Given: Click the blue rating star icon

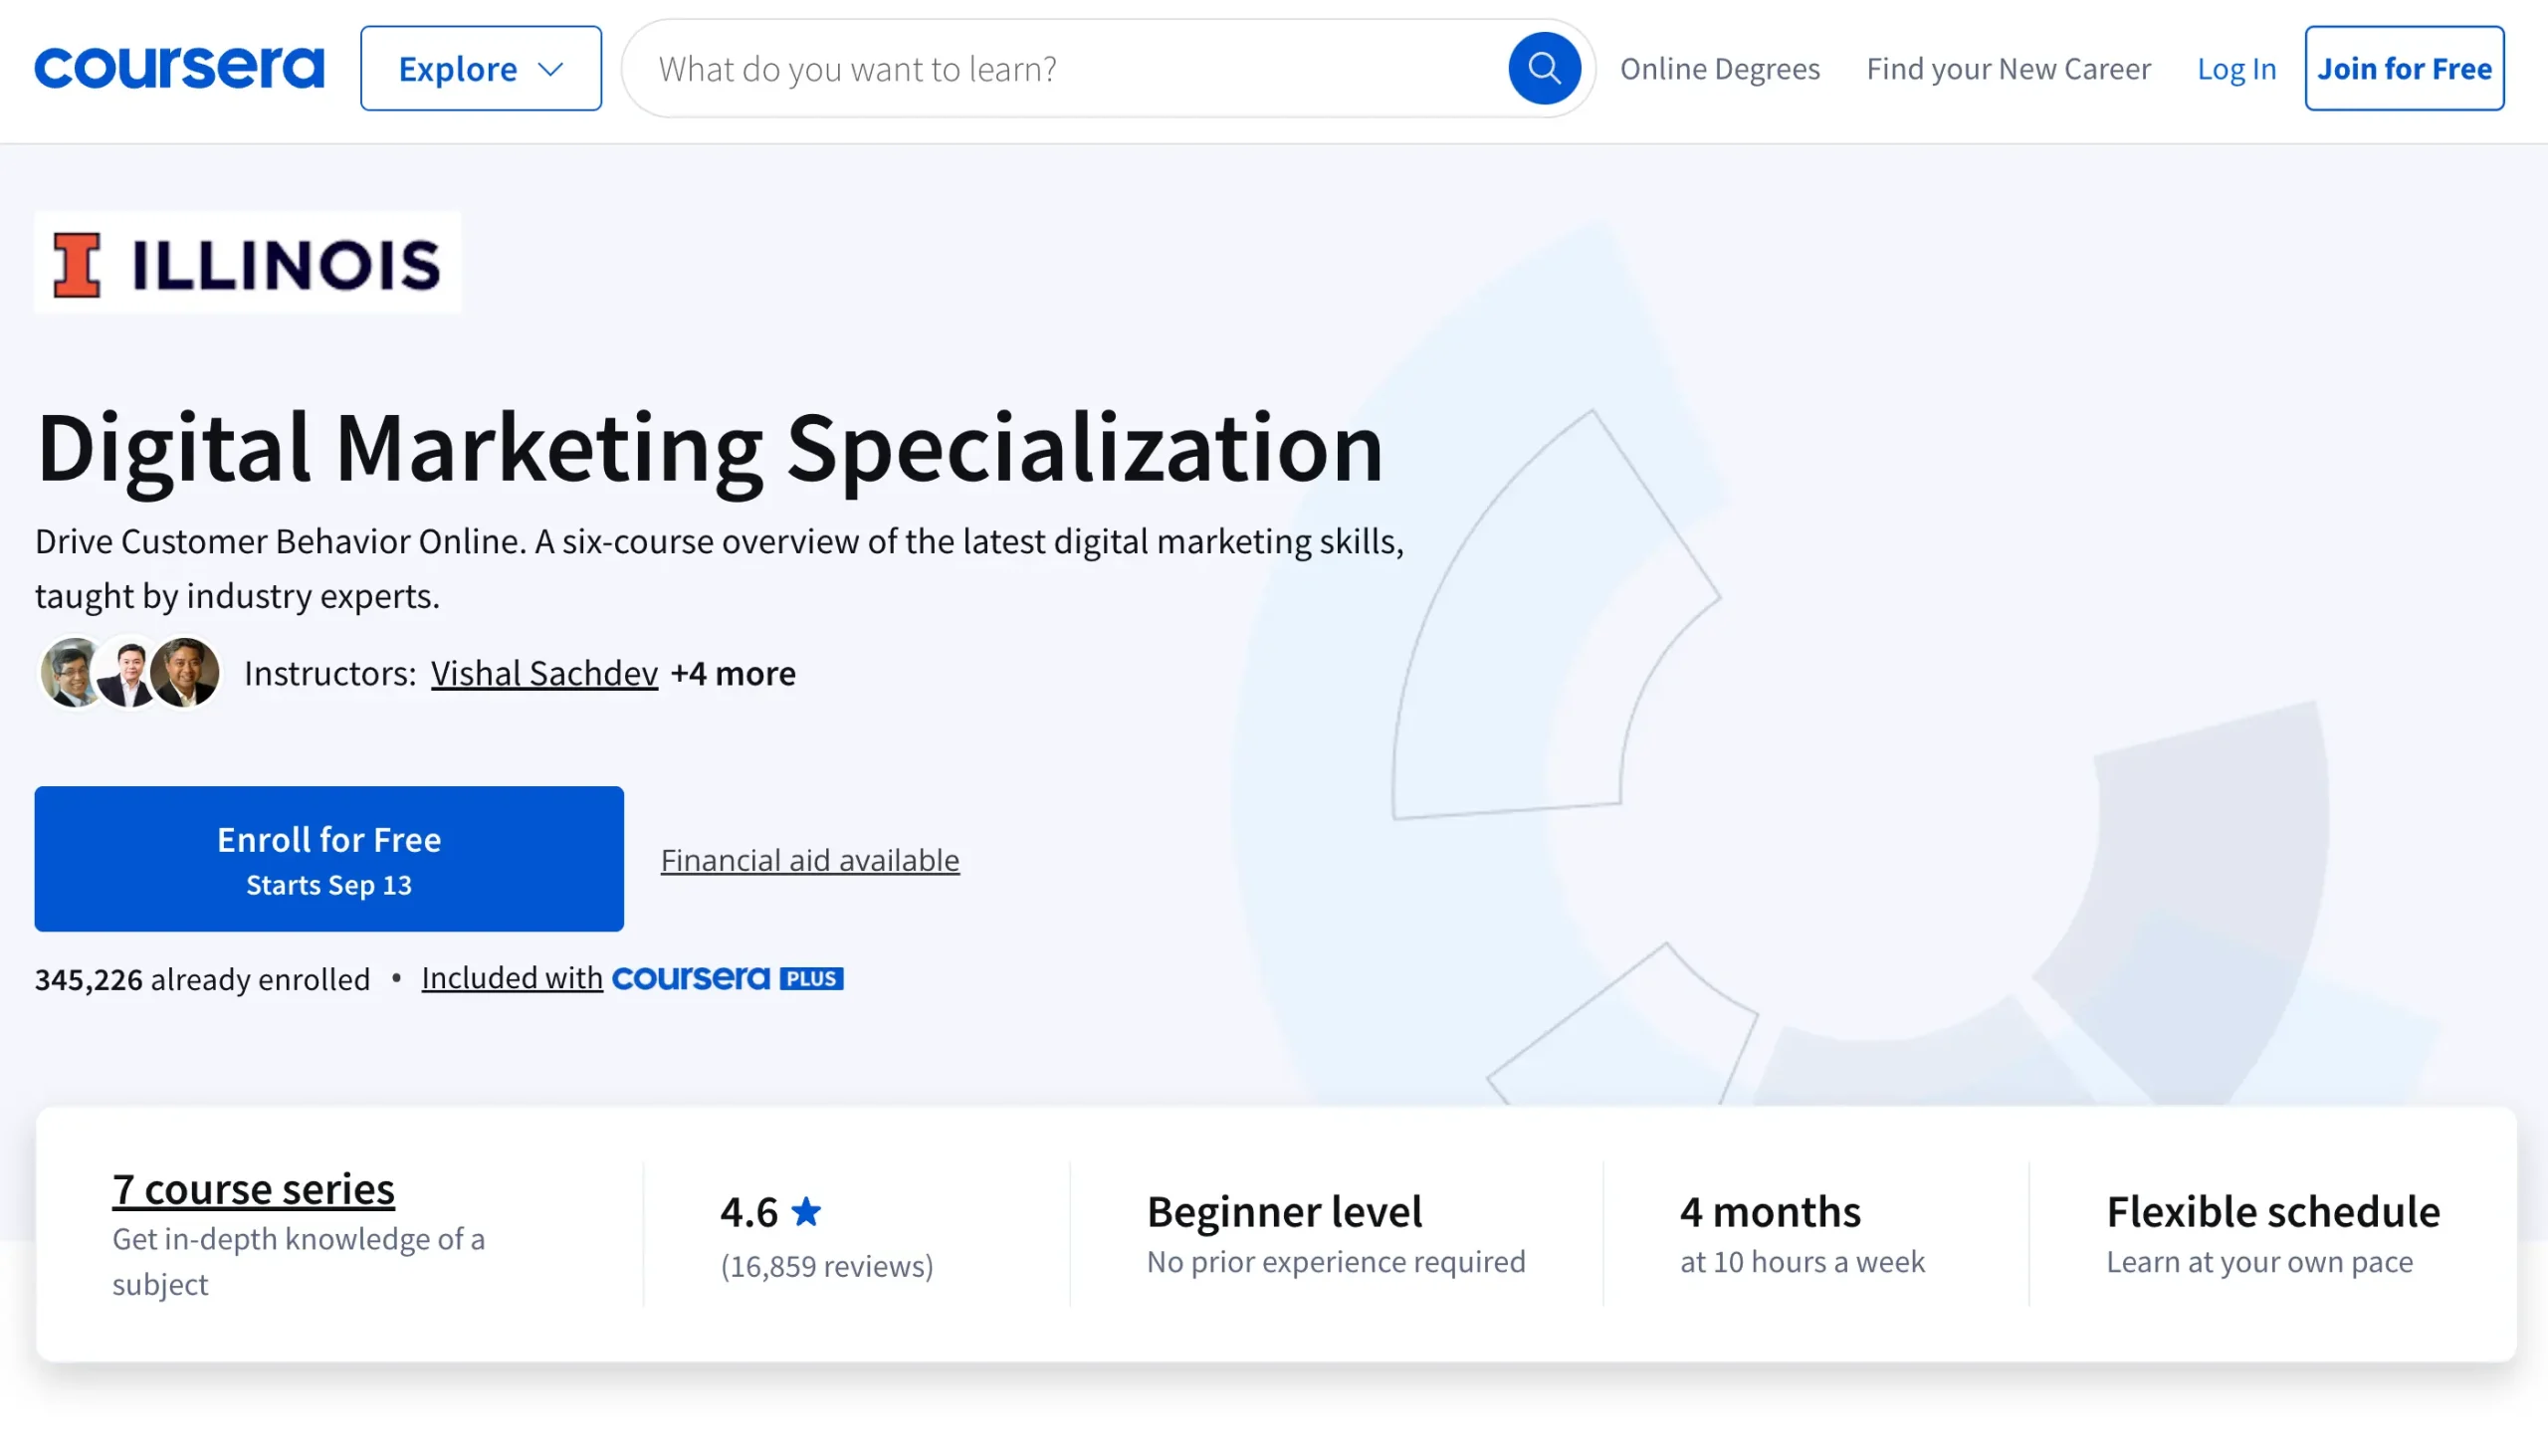Looking at the screenshot, I should [x=806, y=1212].
